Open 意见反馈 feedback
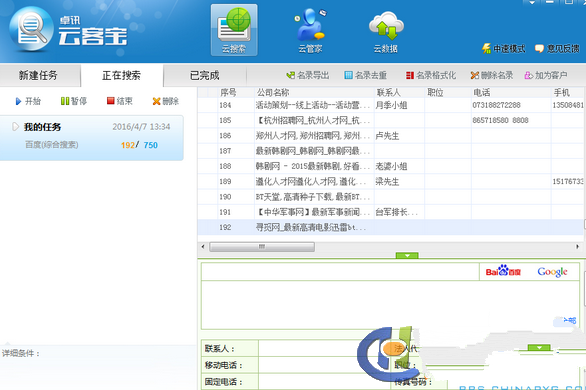 [x=557, y=49]
